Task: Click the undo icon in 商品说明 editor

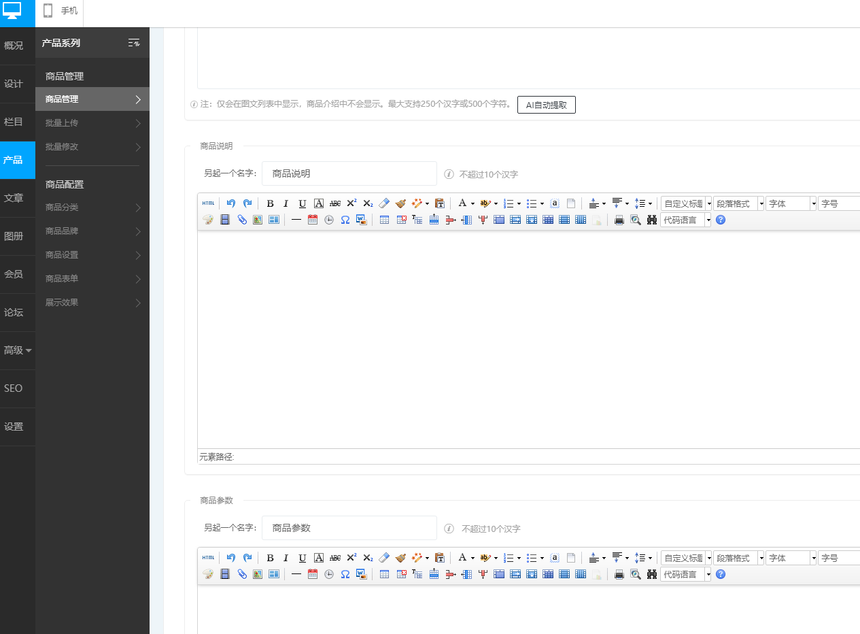Action: tap(231, 203)
